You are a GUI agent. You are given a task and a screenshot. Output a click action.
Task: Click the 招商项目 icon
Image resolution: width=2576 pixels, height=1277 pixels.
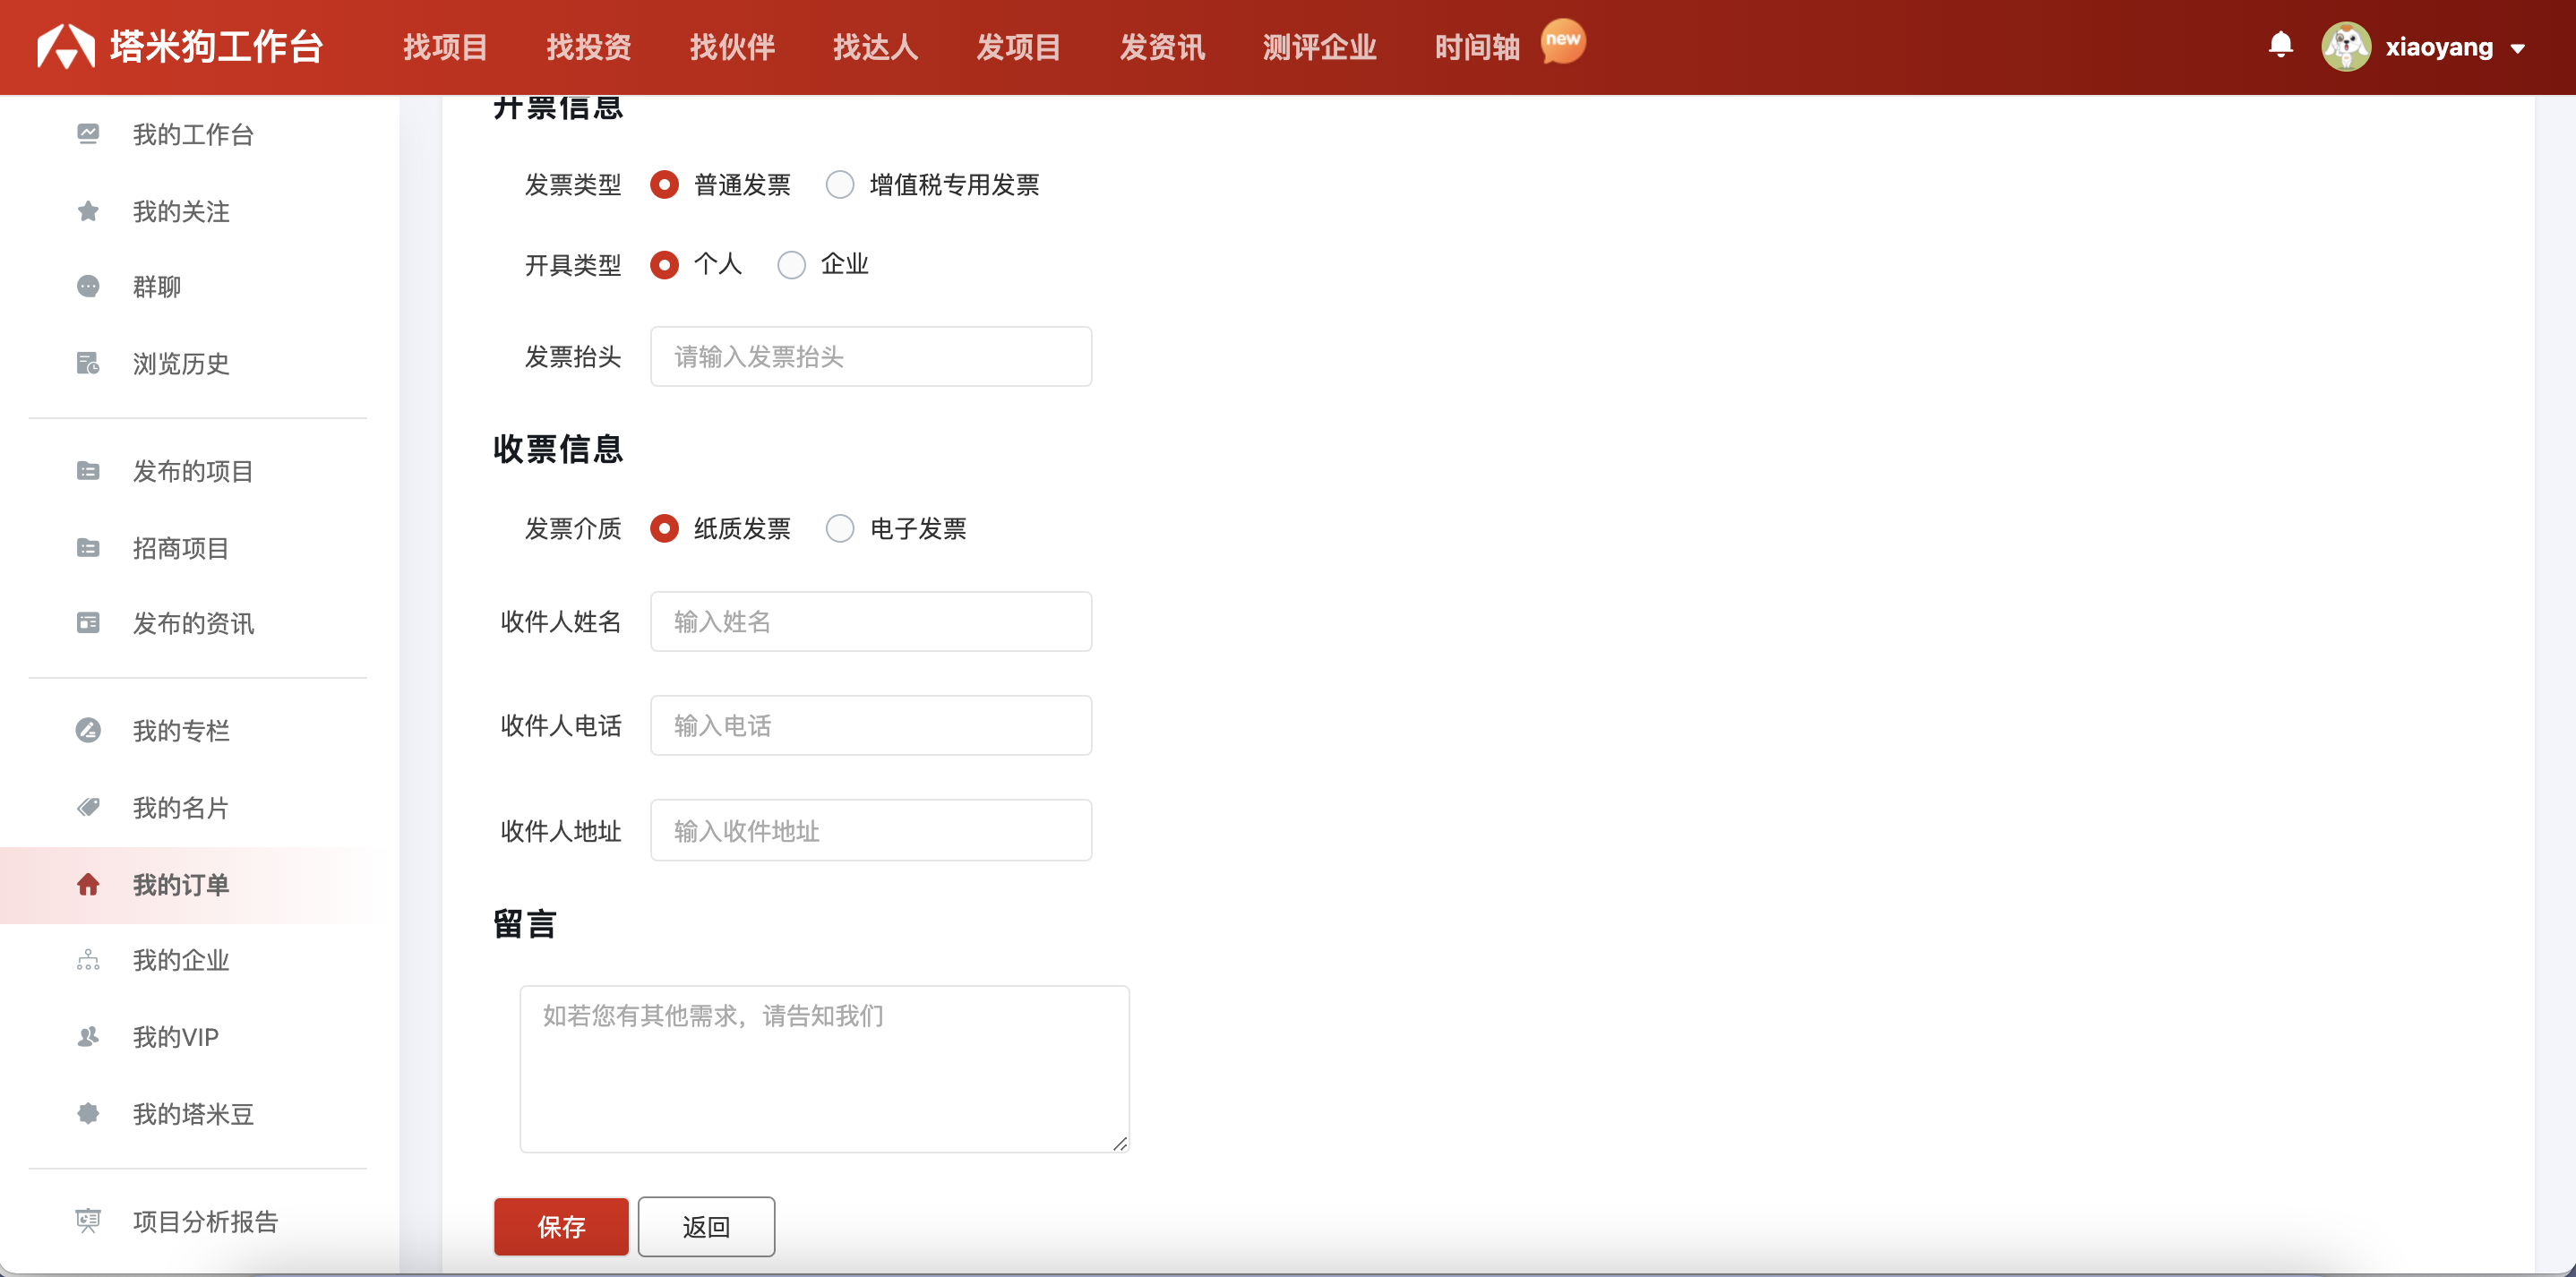tap(88, 548)
